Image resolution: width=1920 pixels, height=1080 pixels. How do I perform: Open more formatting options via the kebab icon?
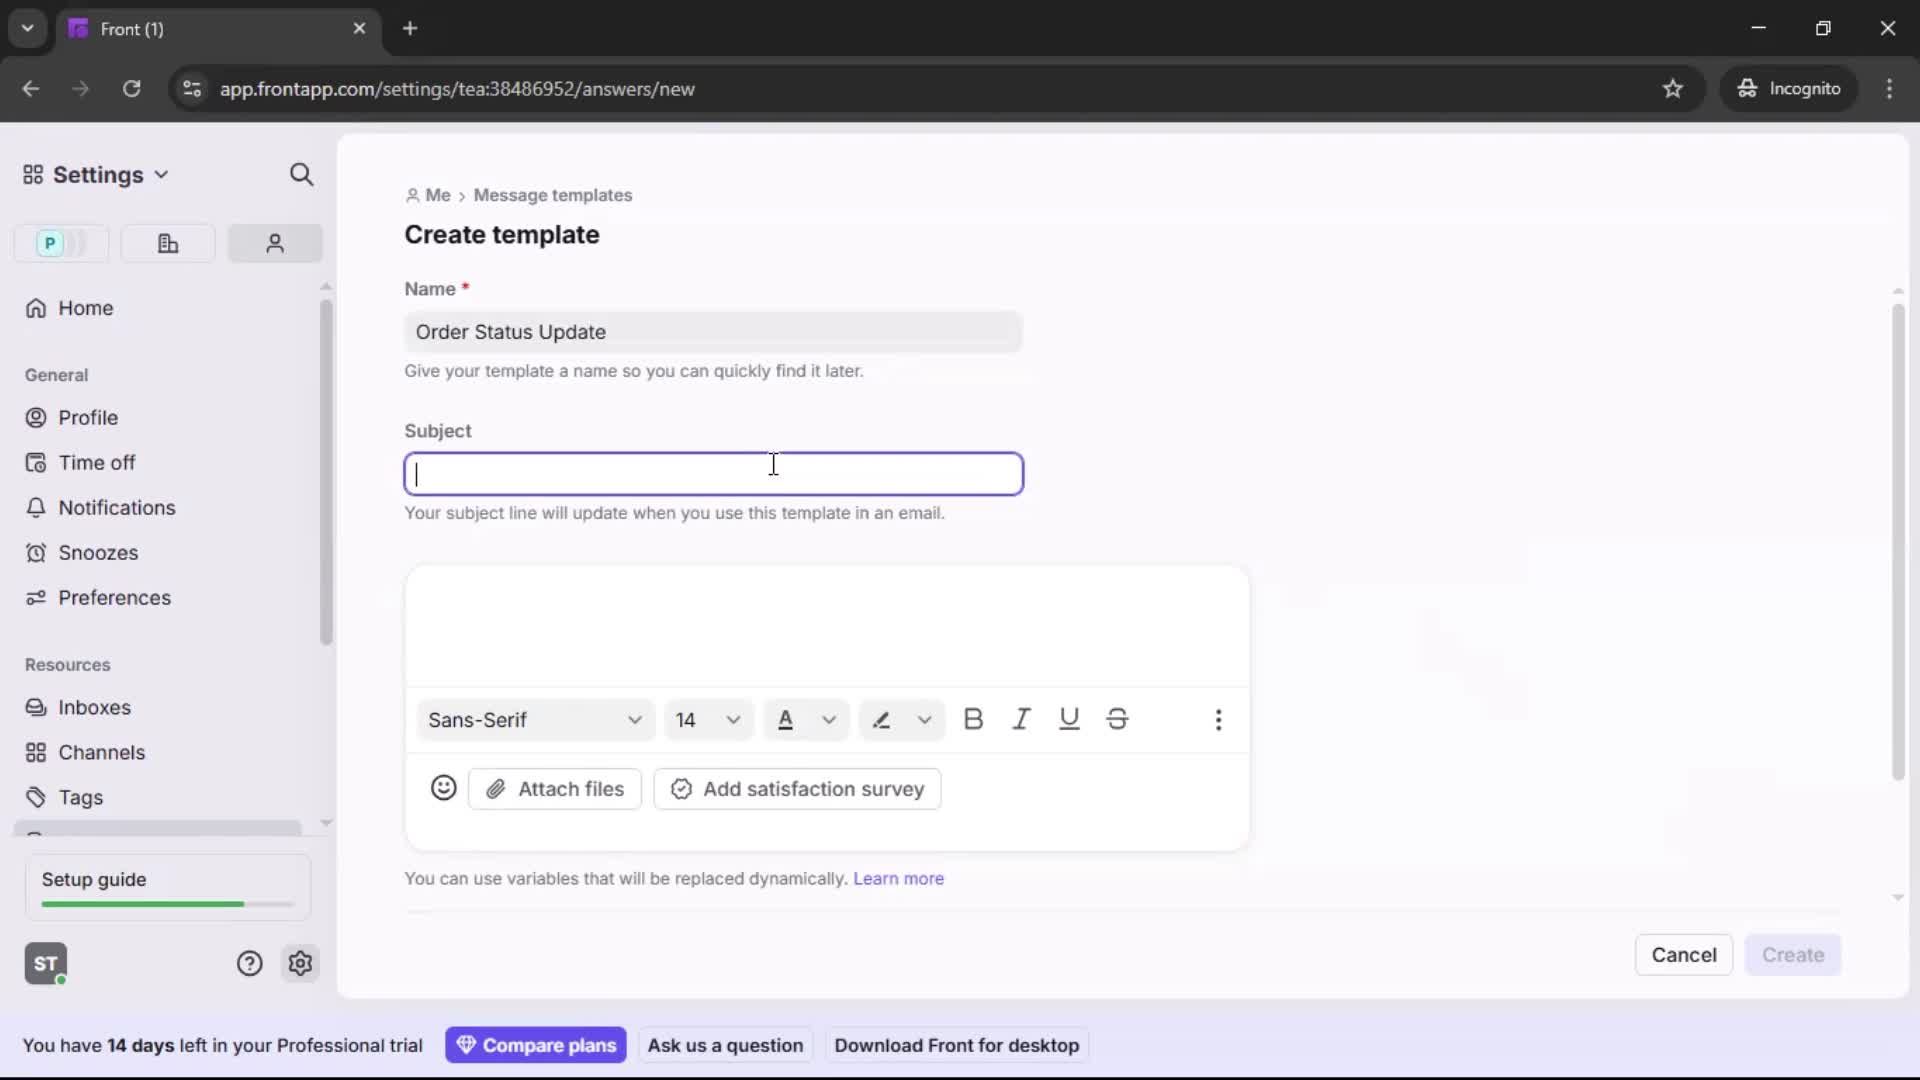coord(1219,719)
